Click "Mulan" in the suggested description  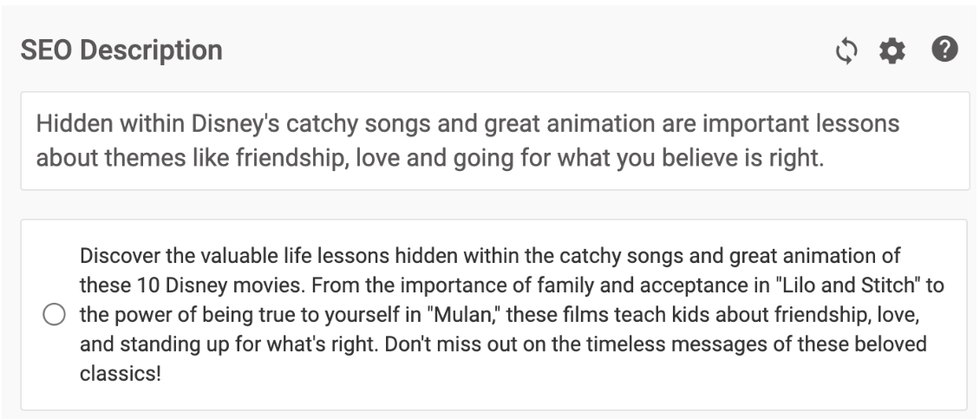coord(460,315)
